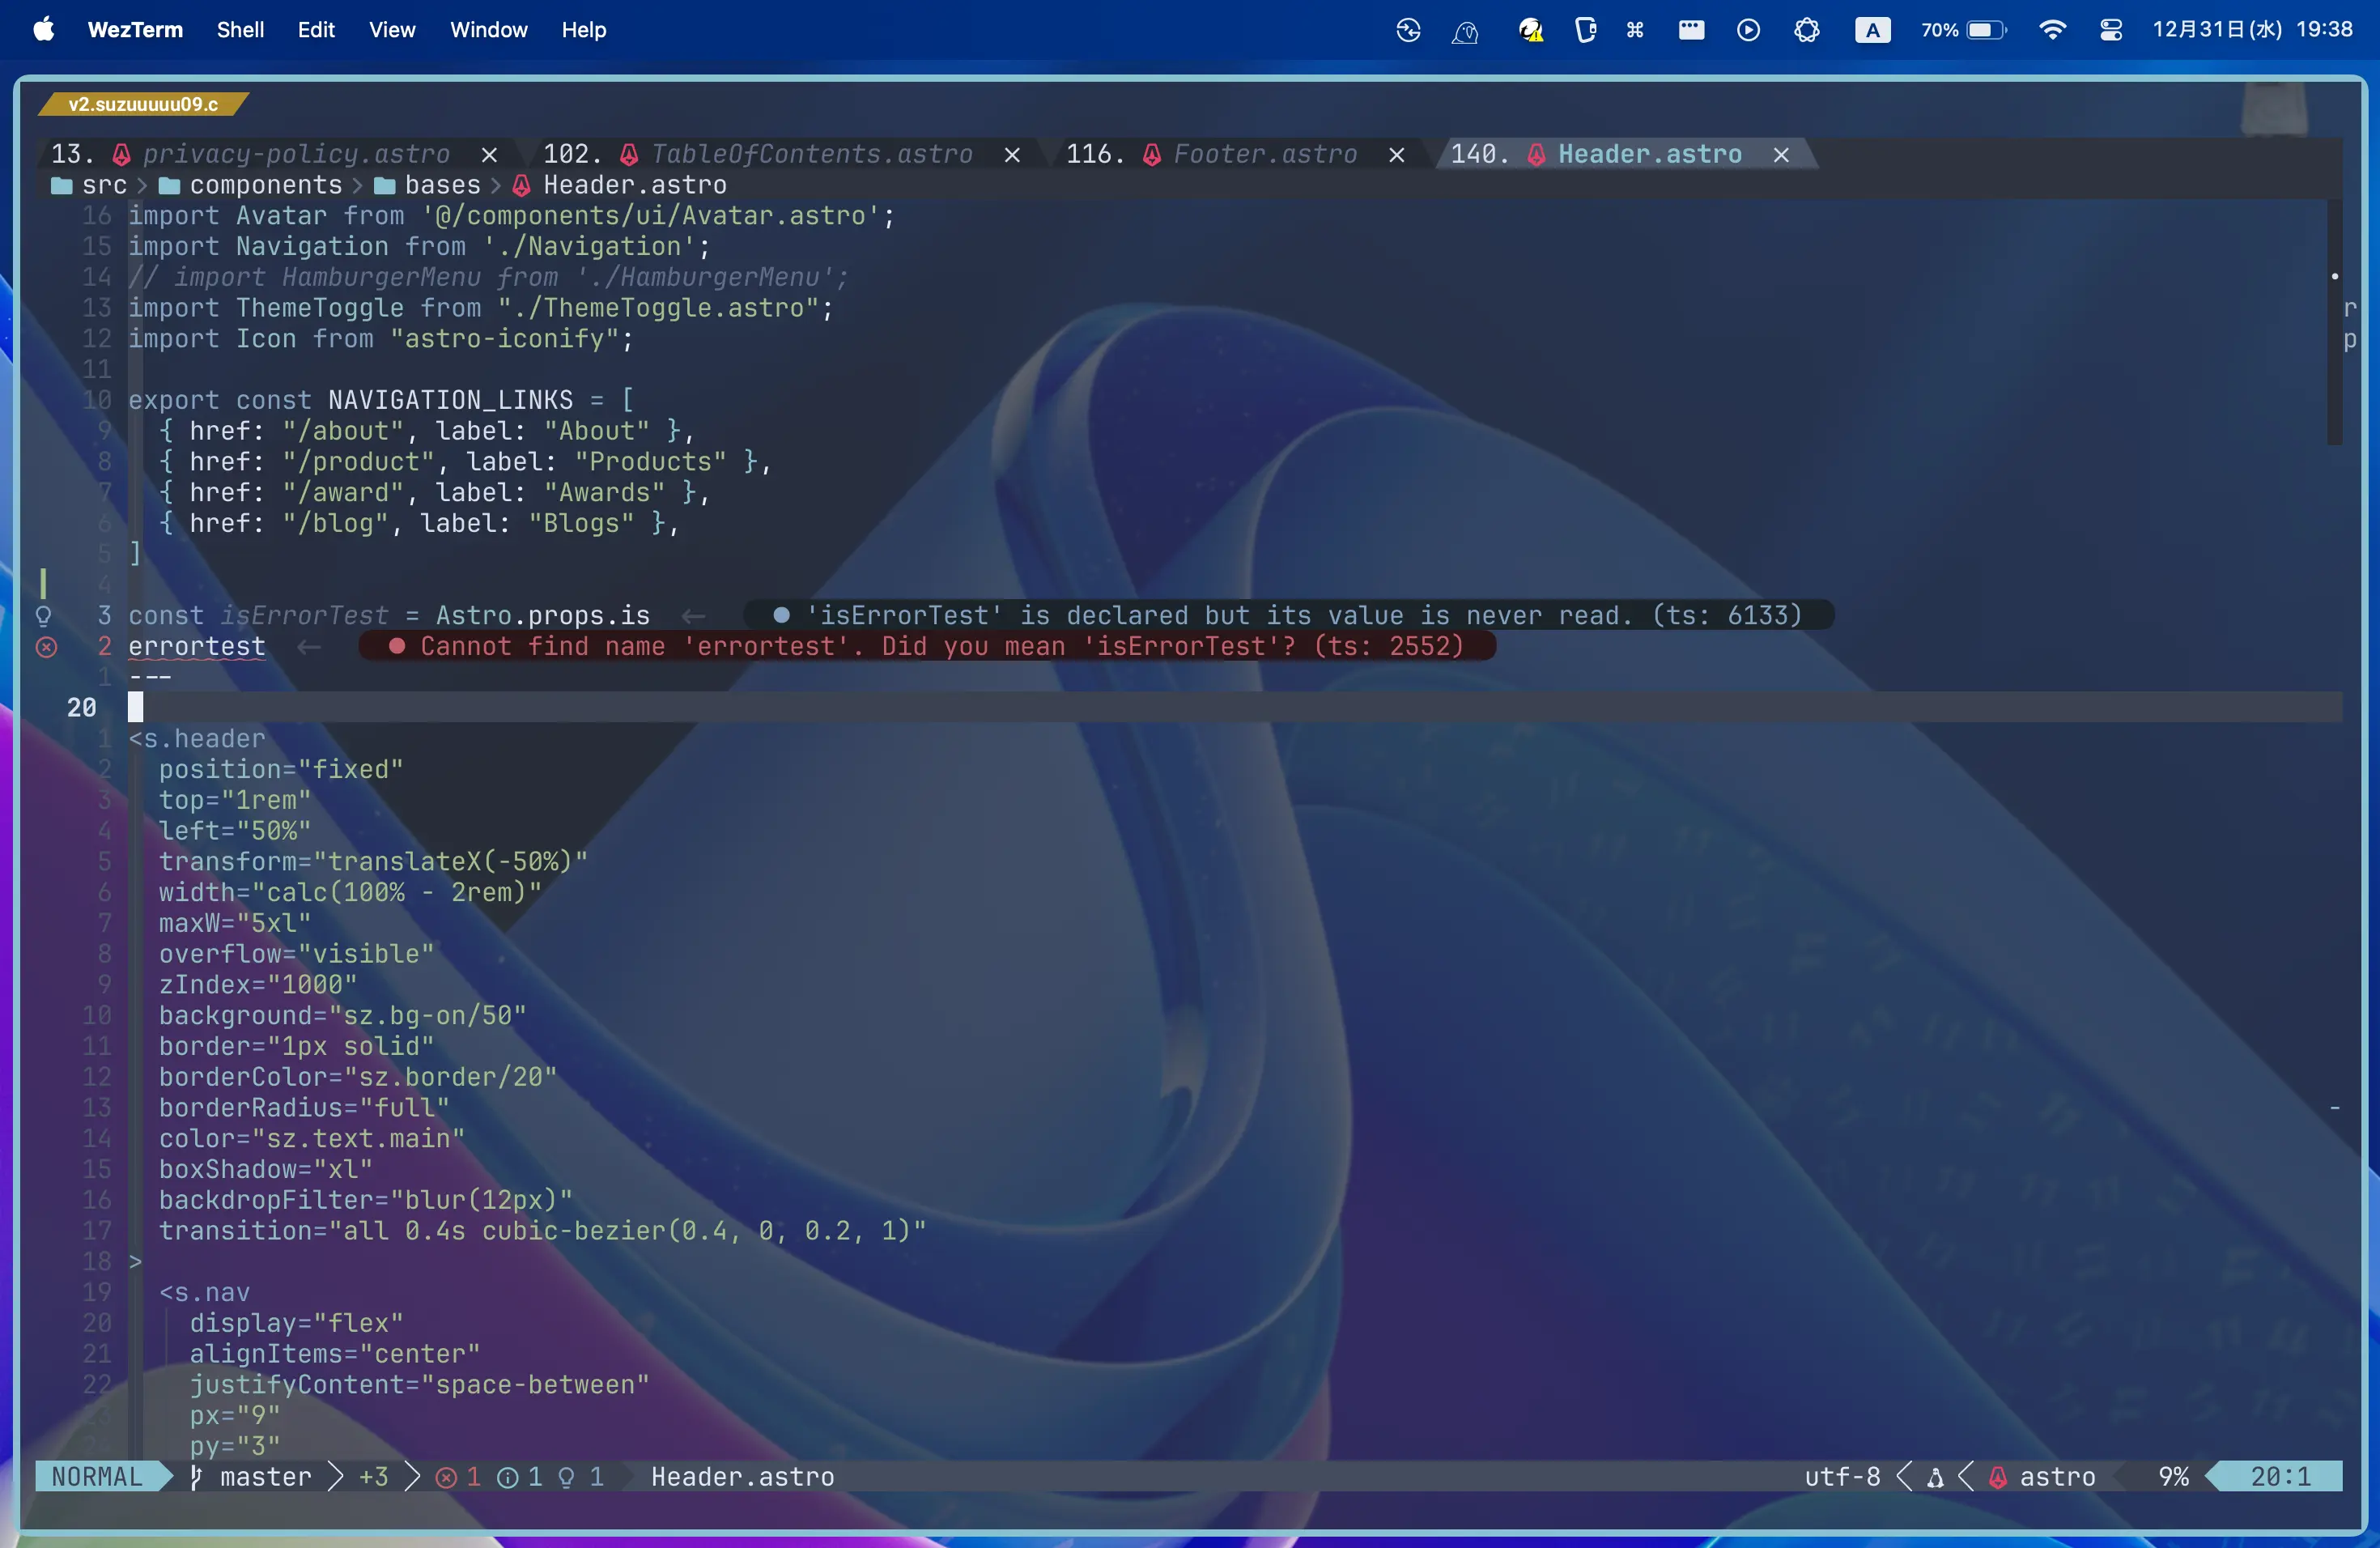Click the Astro icon beside Header.astro breadcrumb

tap(522, 186)
